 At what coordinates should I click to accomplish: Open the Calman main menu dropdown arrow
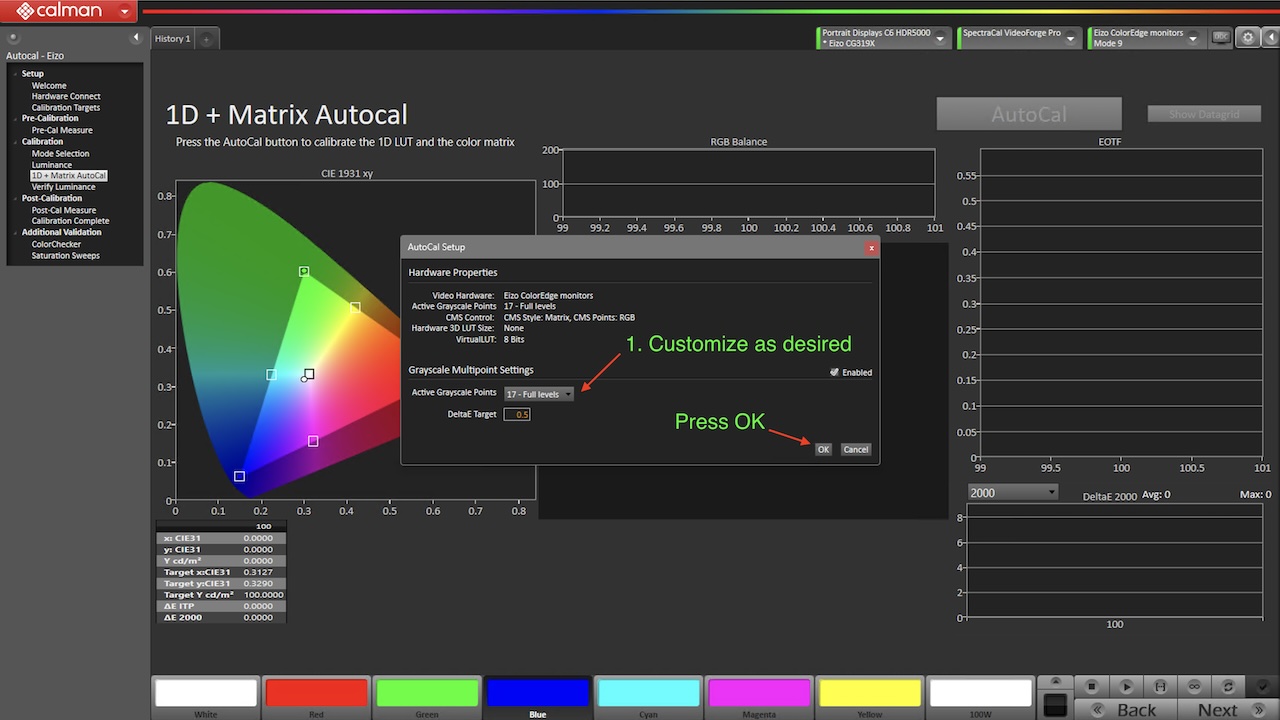[x=124, y=12]
